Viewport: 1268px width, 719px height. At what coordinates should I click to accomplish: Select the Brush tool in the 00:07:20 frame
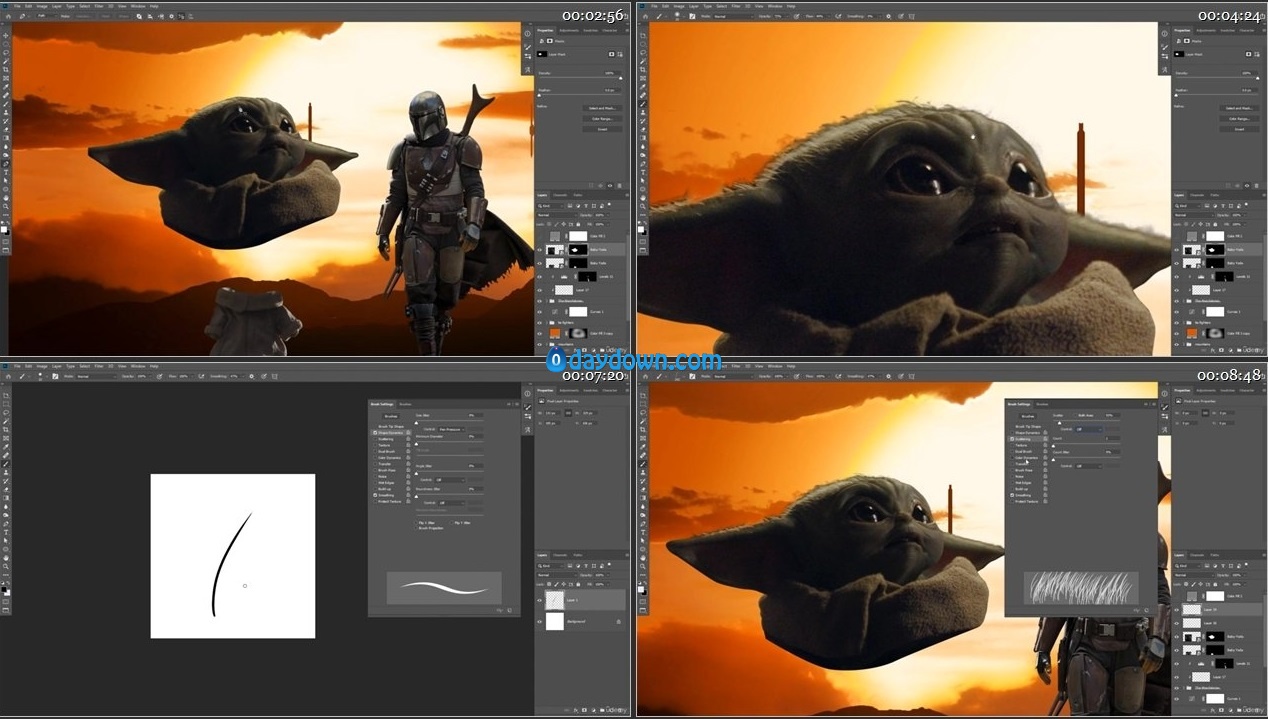point(7,464)
